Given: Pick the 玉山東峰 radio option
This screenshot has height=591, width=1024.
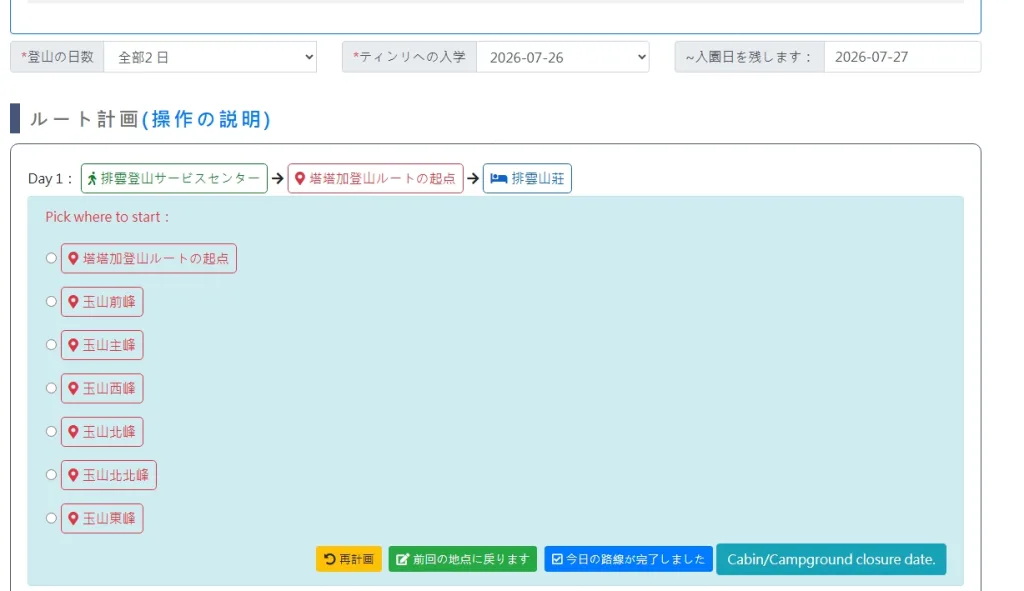Looking at the screenshot, I should pyautogui.click(x=51, y=518).
